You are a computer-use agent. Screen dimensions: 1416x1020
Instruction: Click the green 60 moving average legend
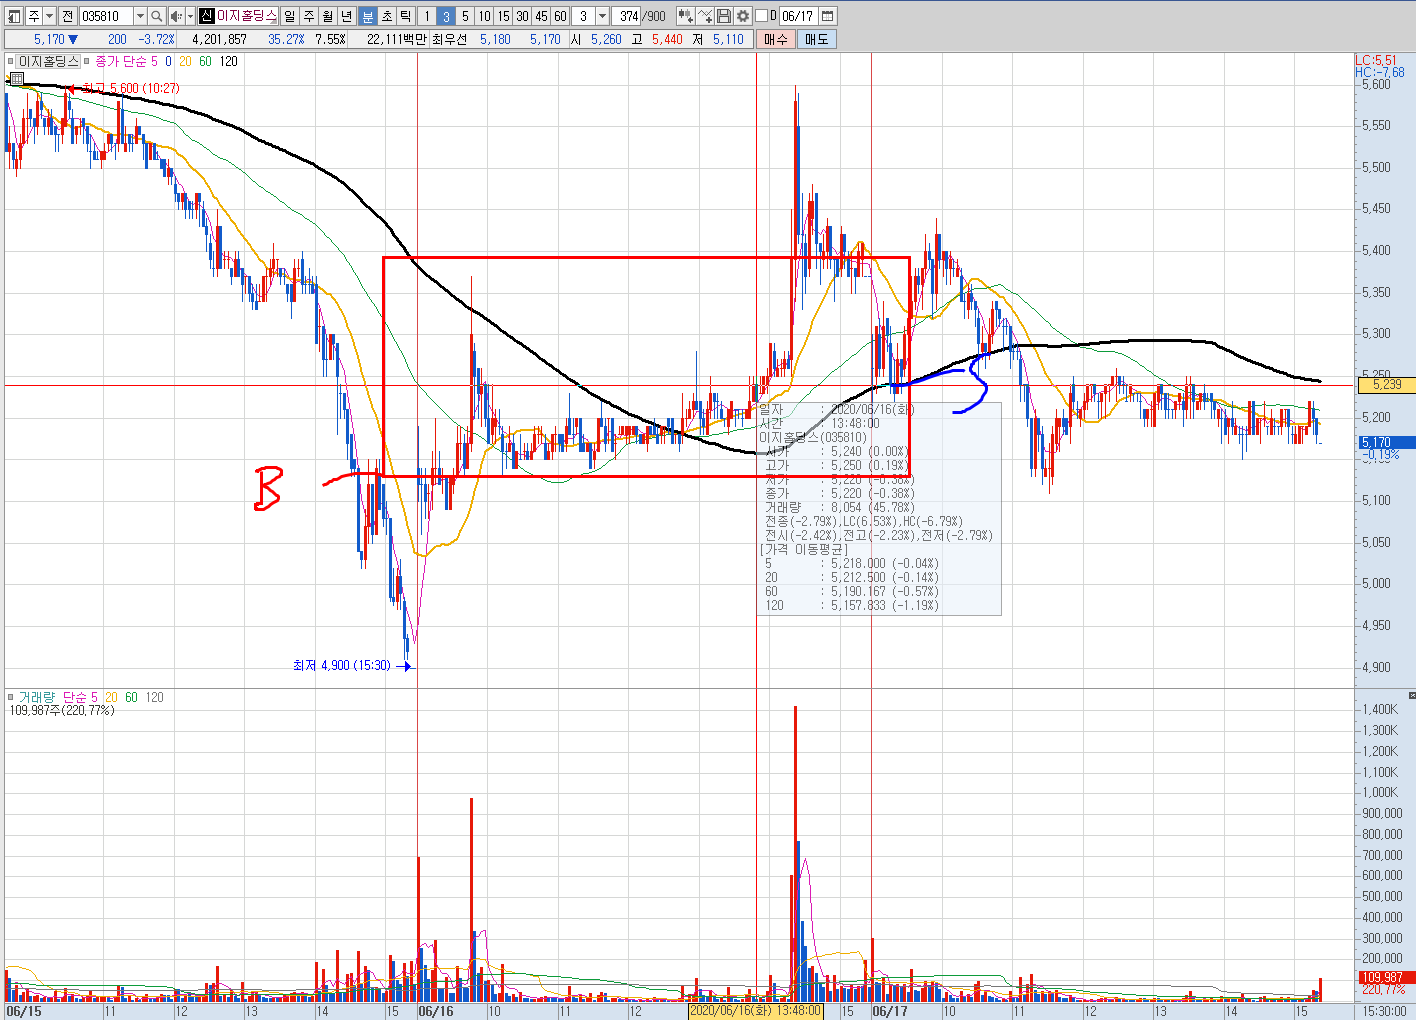[x=205, y=62]
